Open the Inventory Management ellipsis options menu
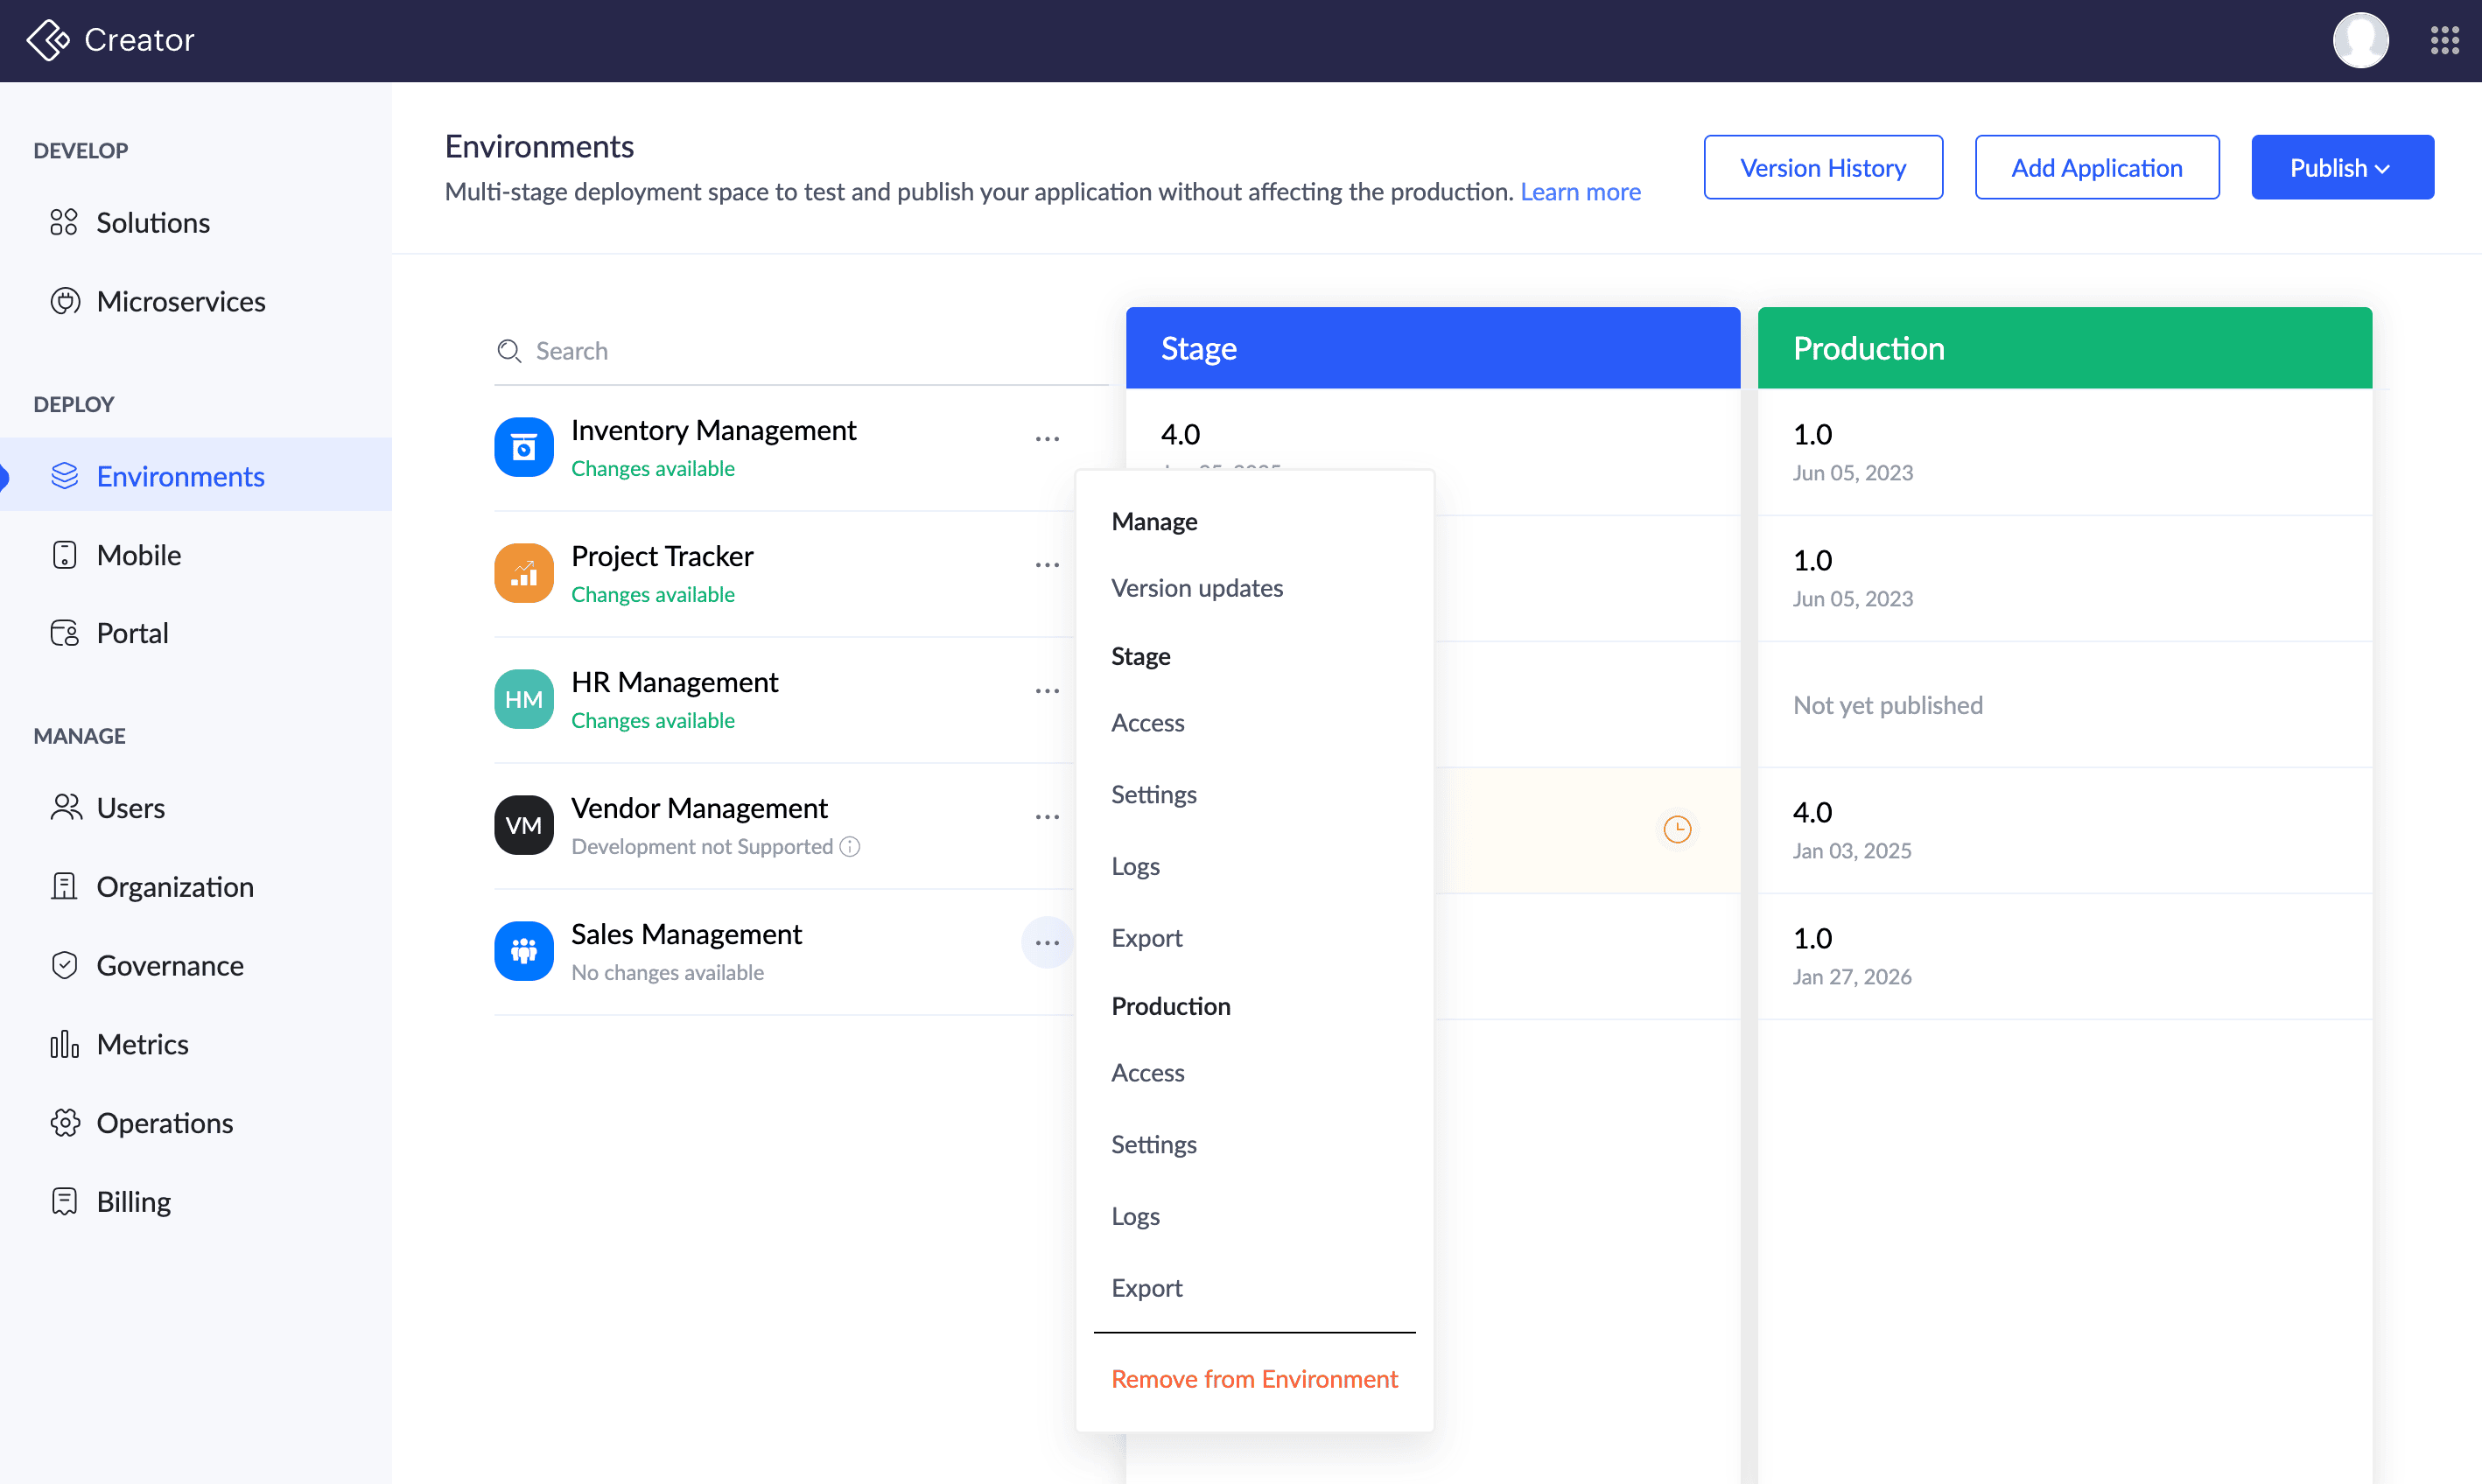The image size is (2482, 1484). (x=1047, y=439)
